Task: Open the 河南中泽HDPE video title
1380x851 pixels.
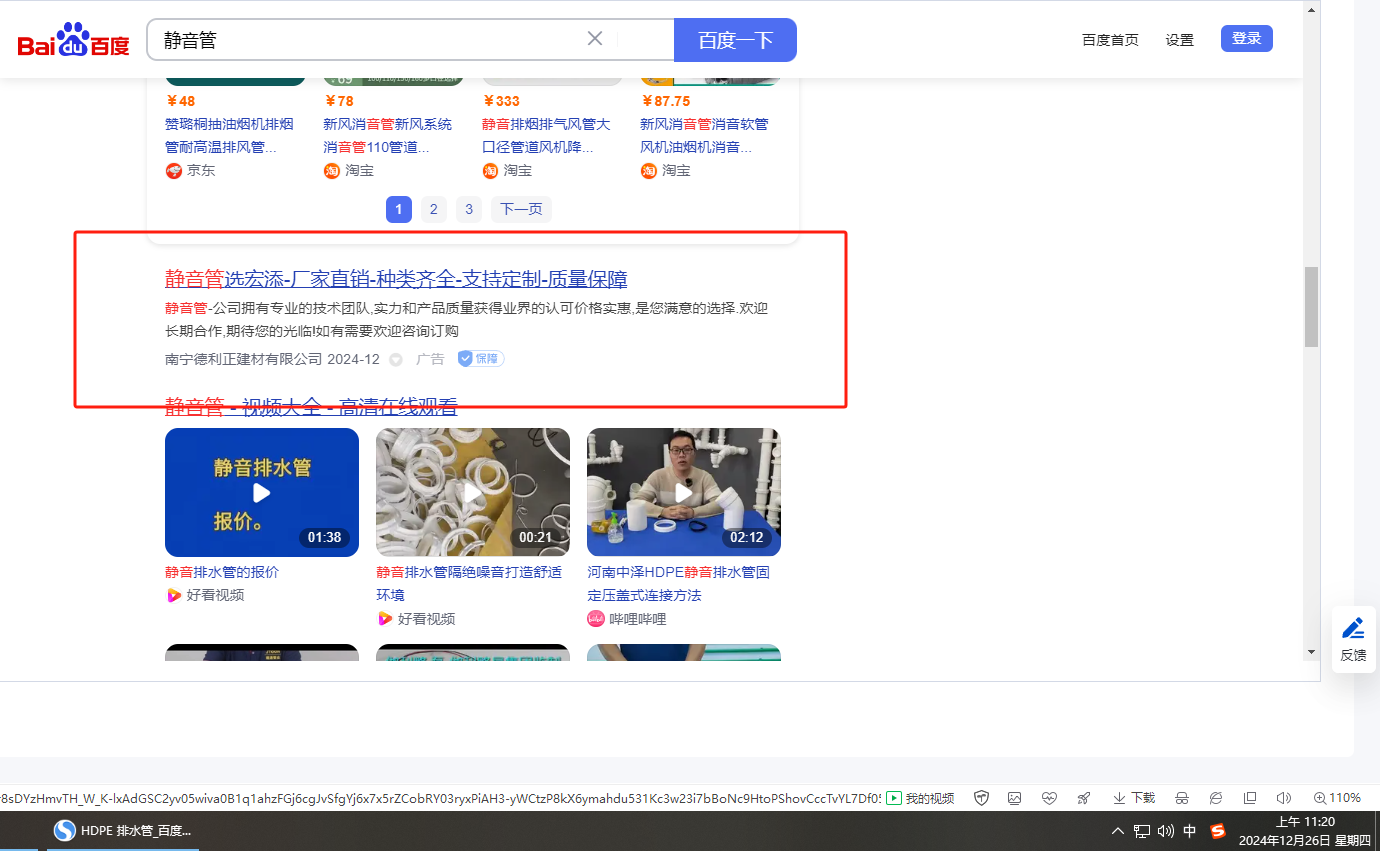Action: point(678,584)
